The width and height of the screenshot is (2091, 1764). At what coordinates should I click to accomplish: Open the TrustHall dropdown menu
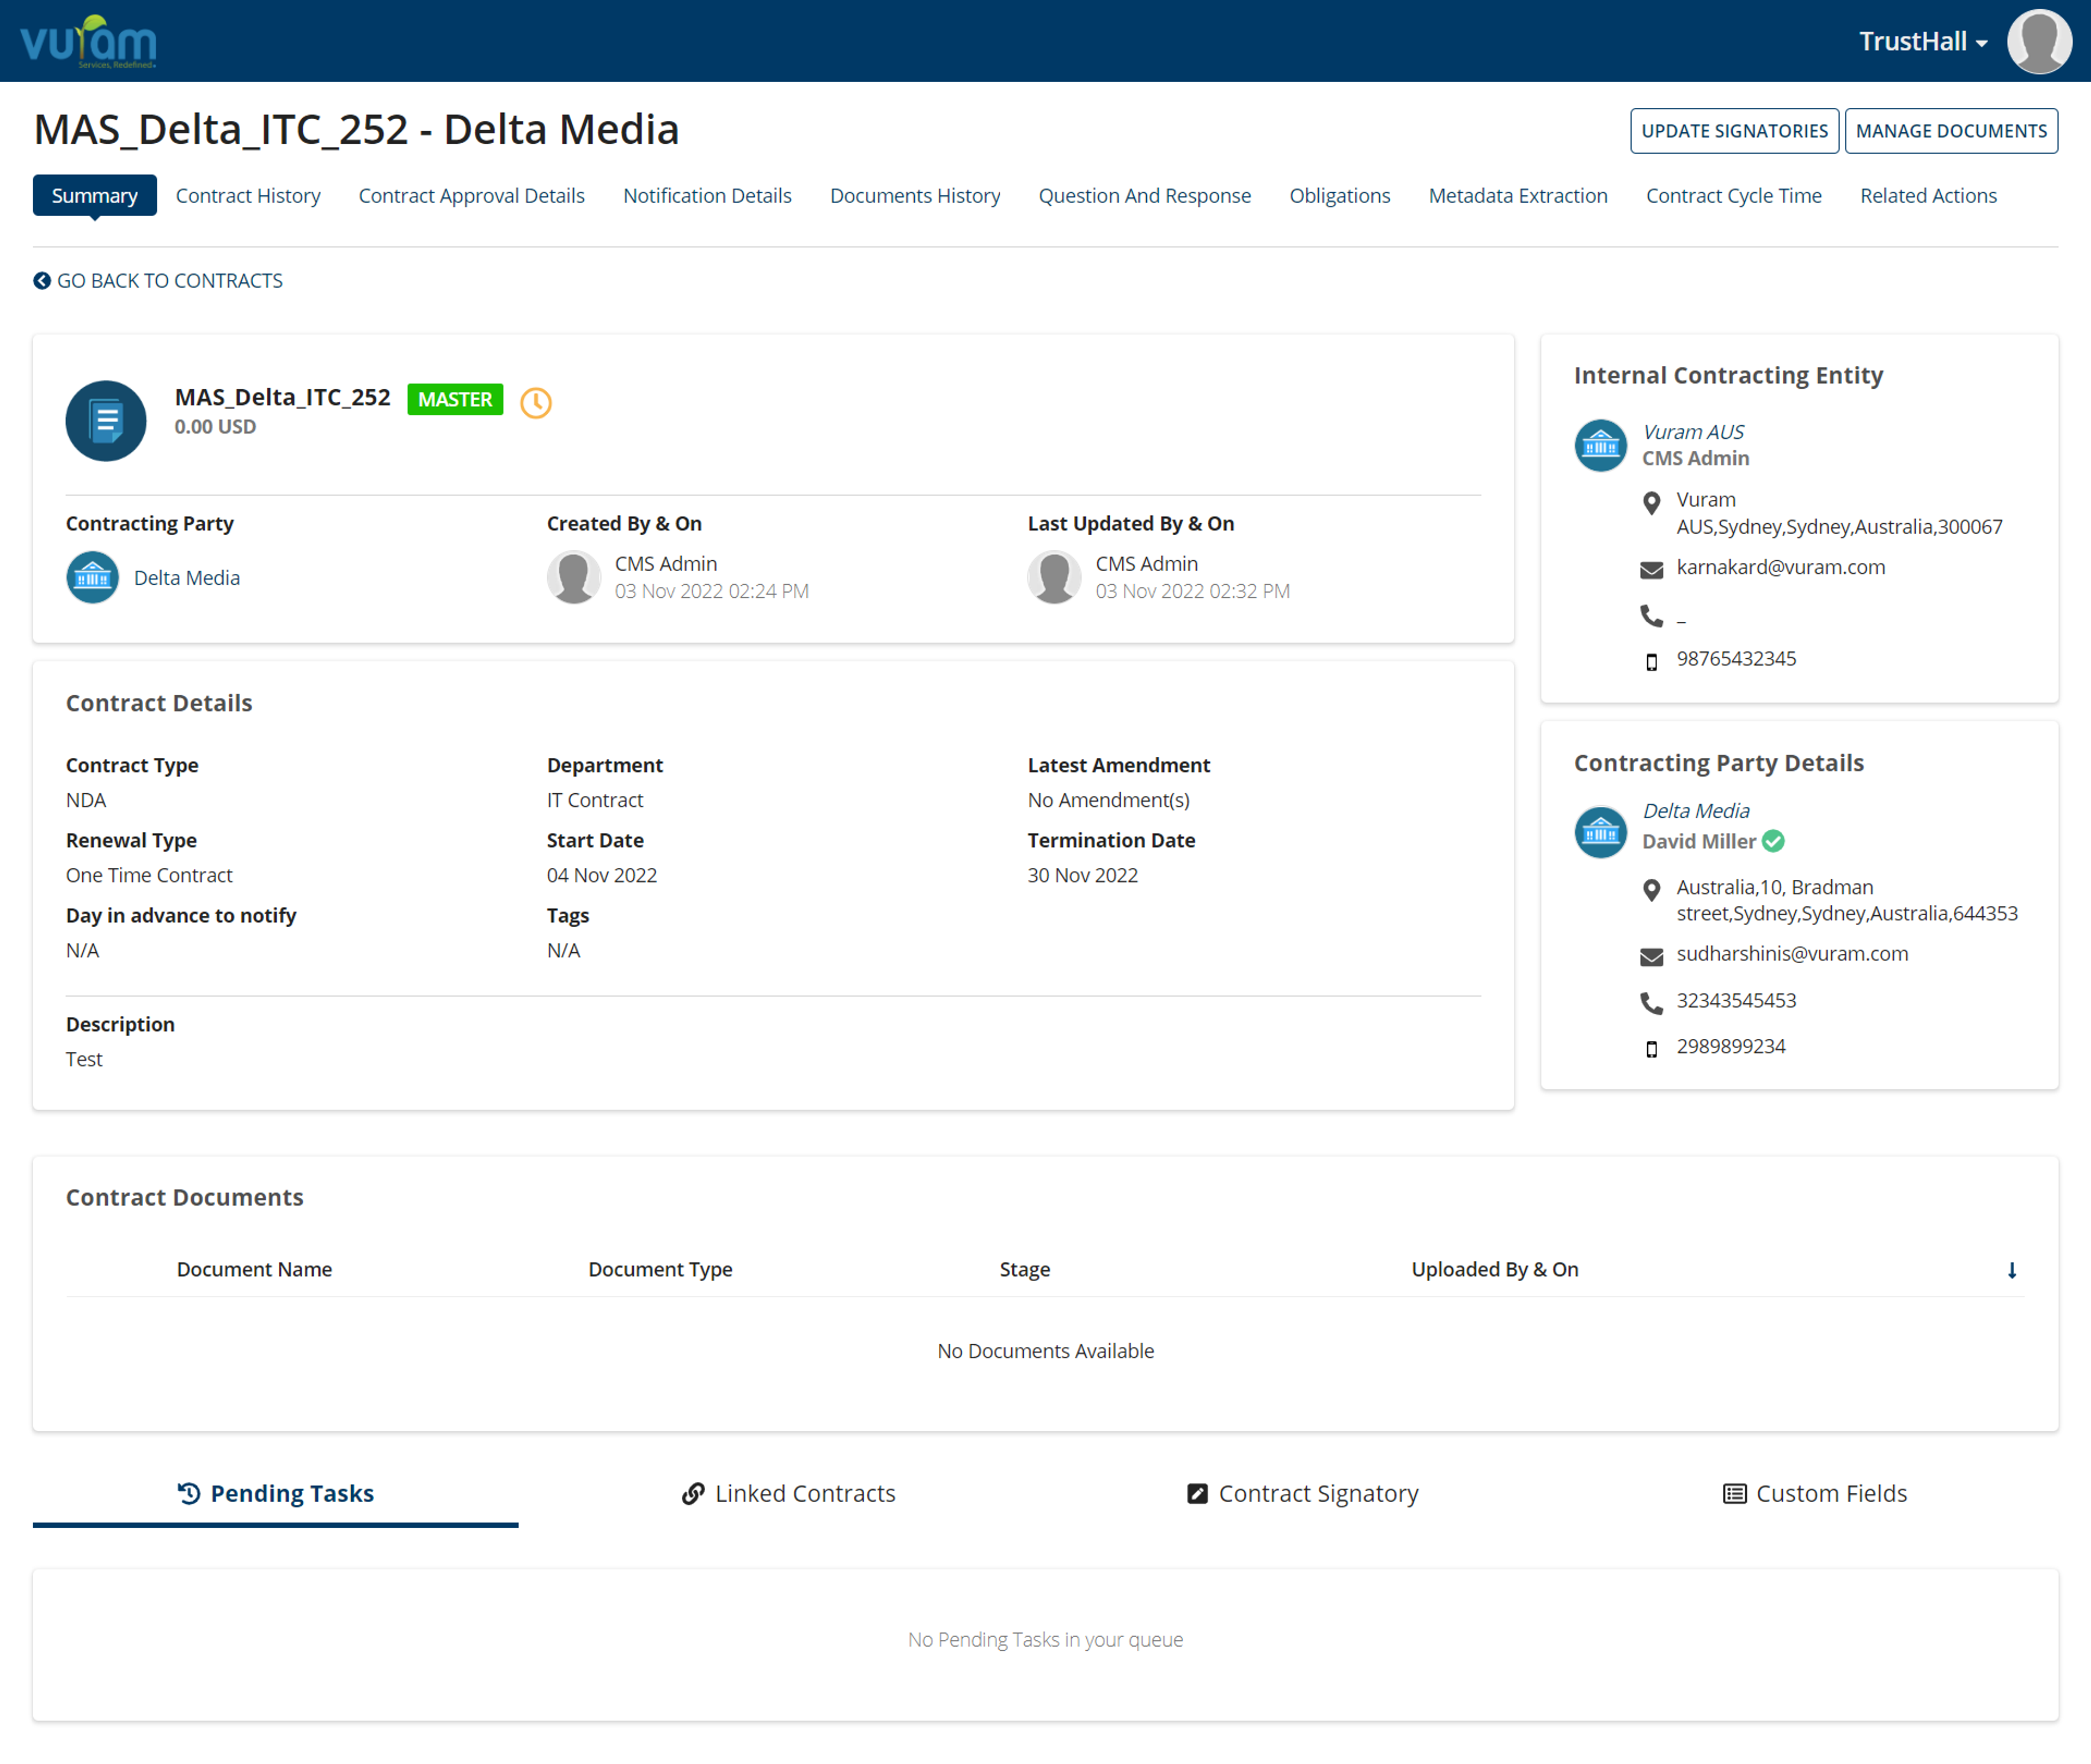coord(1923,41)
